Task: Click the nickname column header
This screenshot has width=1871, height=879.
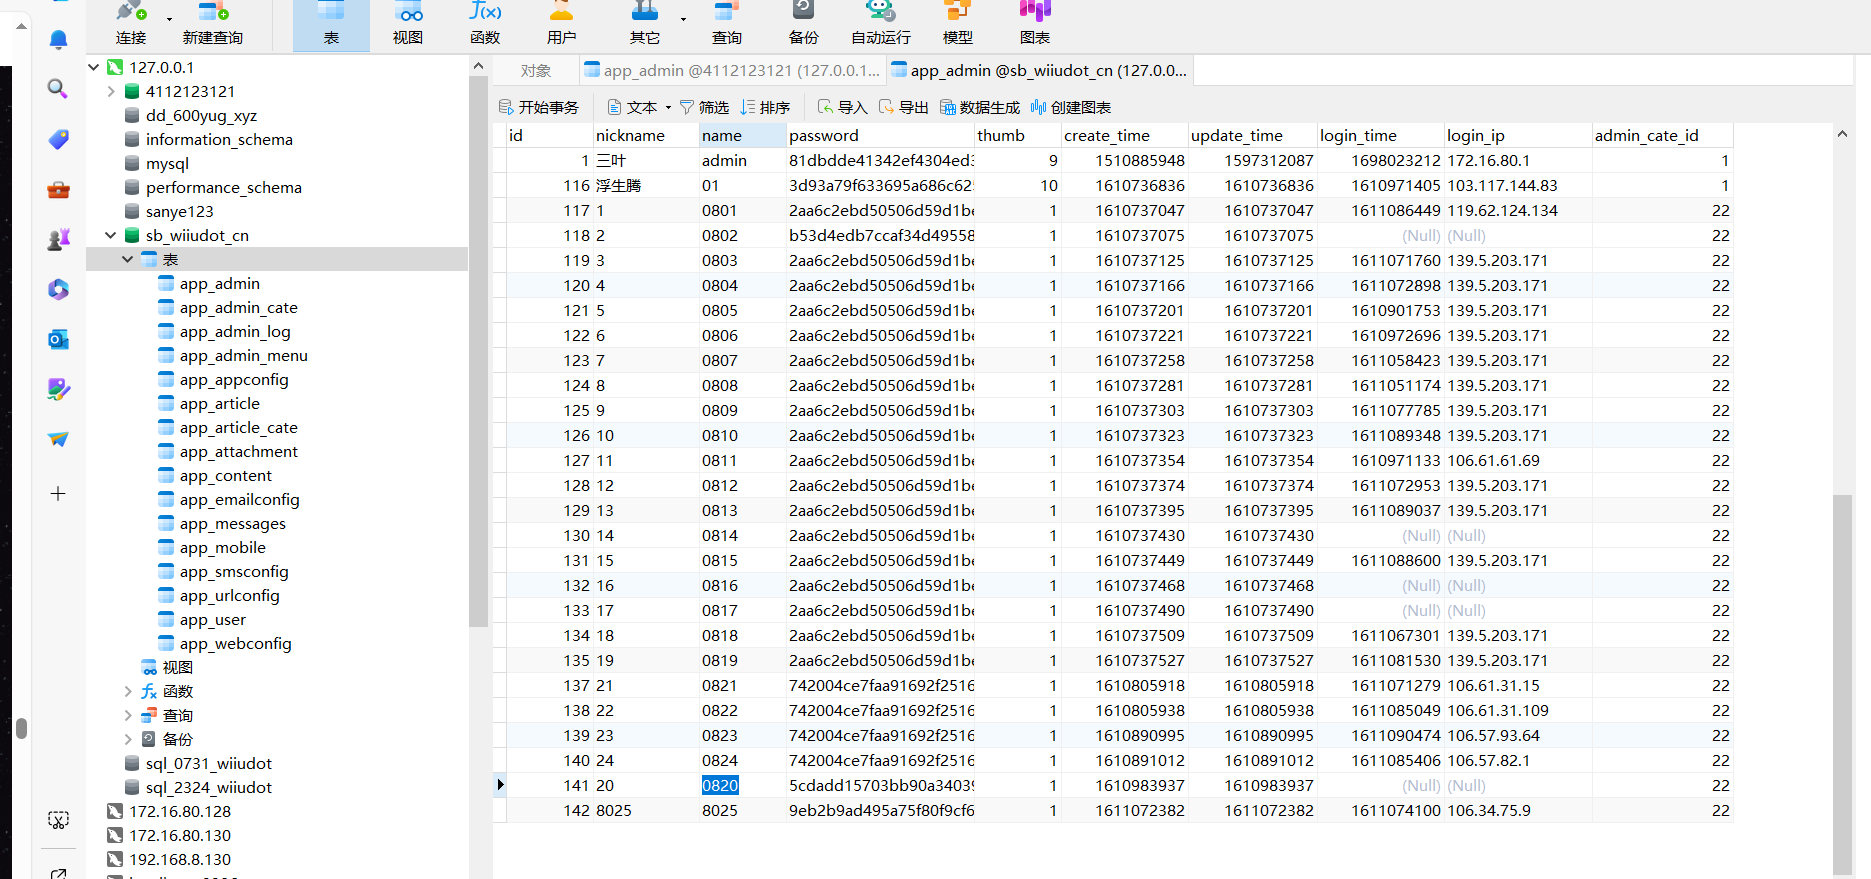Action: 645,135
